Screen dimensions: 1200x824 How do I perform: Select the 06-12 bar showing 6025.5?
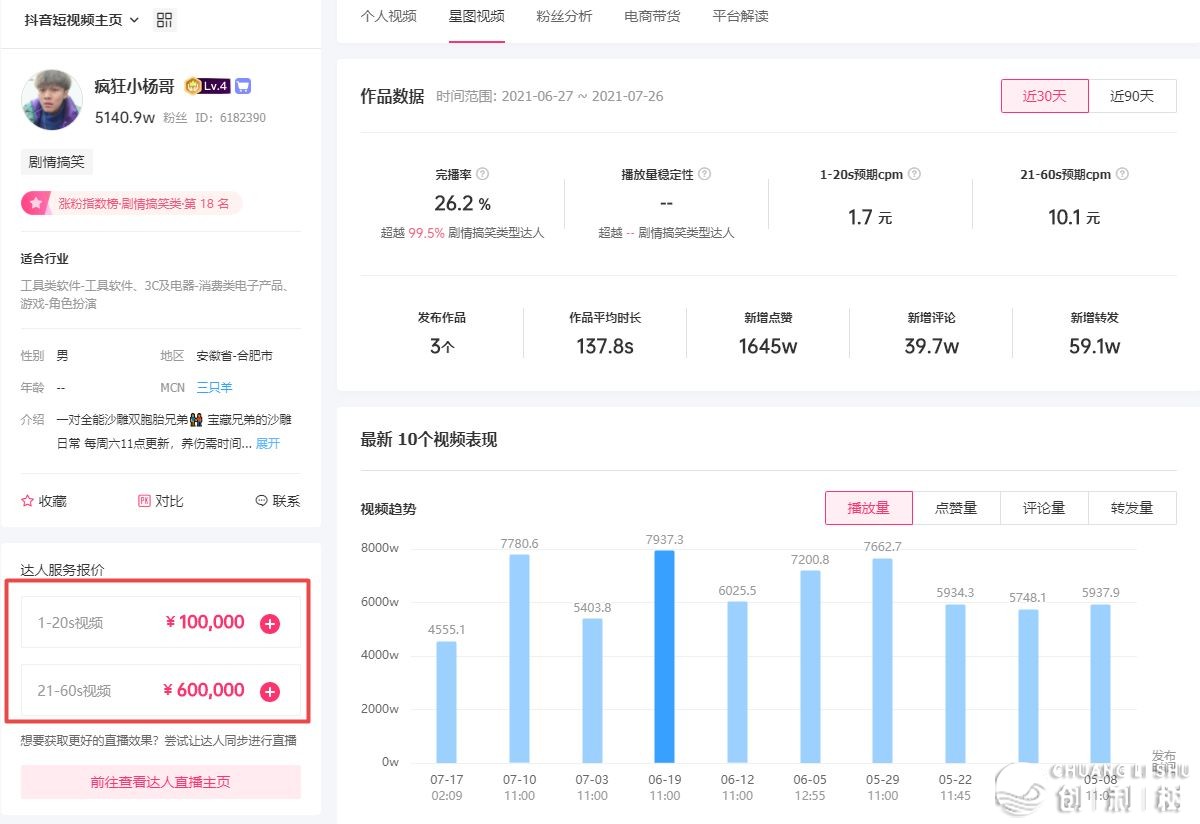tap(737, 682)
